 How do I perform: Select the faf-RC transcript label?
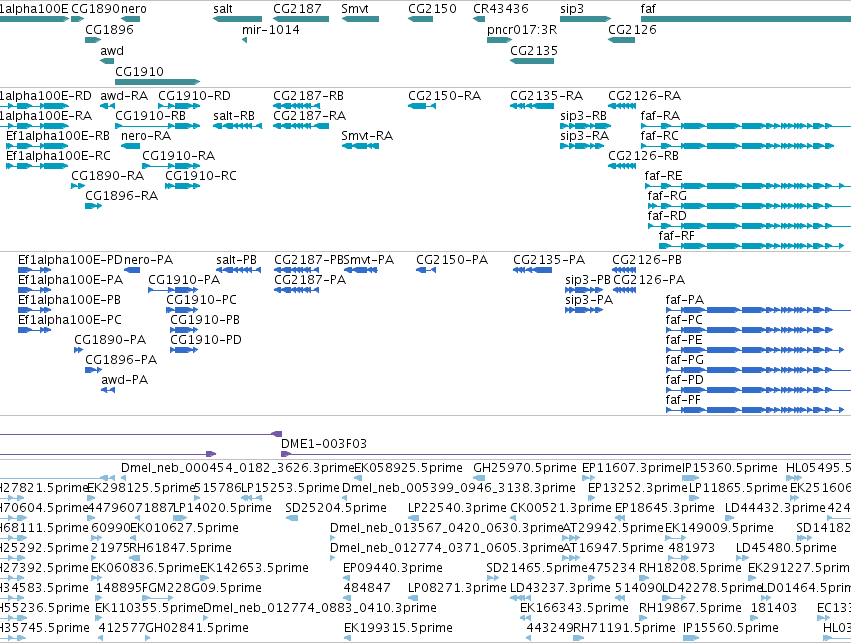pos(659,136)
